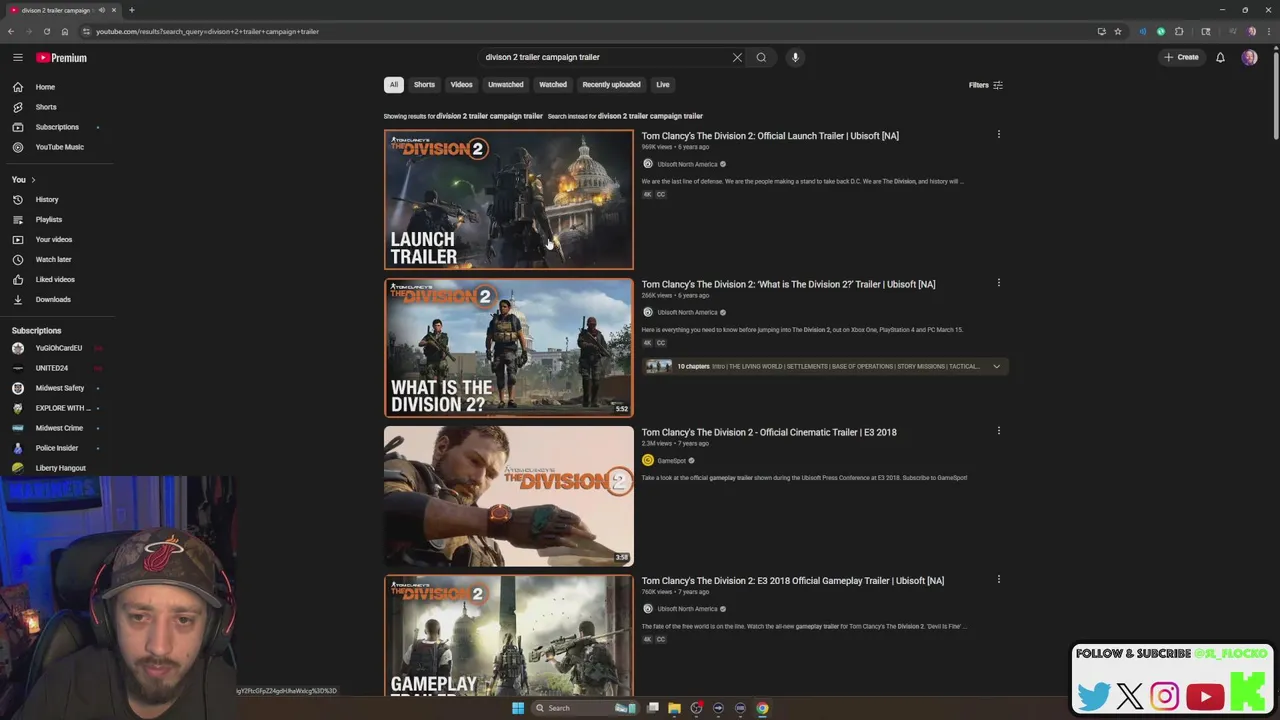Image resolution: width=1280 pixels, height=720 pixels.
Task: Open YuGiOhCardEU subscription channel
Action: (58, 348)
